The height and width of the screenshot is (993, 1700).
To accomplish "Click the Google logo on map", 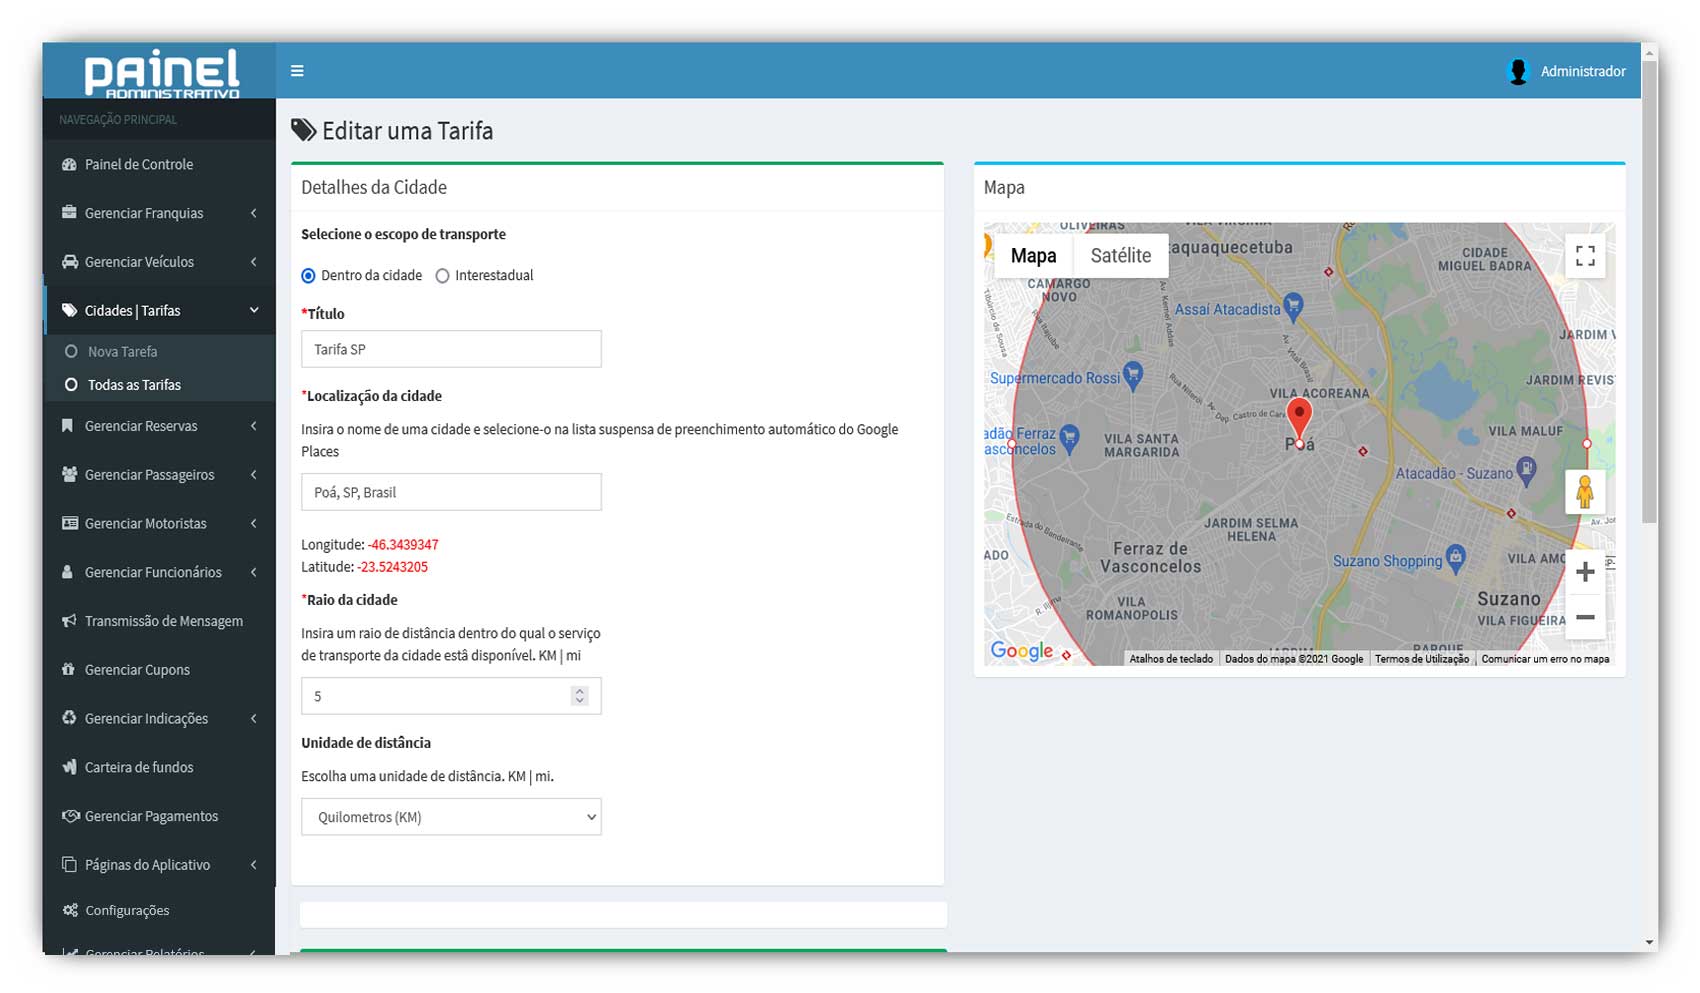I will click(1021, 651).
